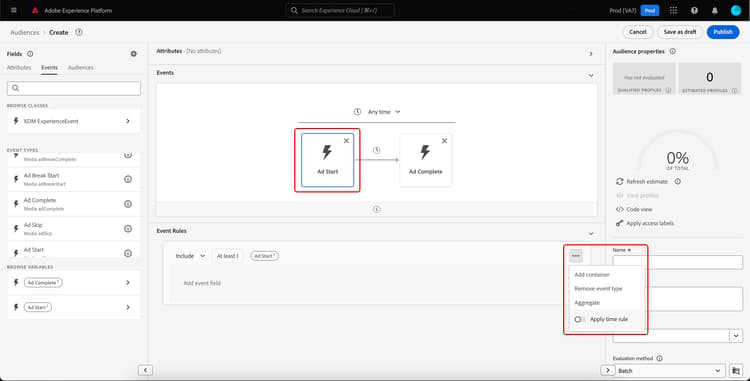Open the three-dot event rule options
Image resolution: width=750 pixels, height=381 pixels.
click(576, 256)
